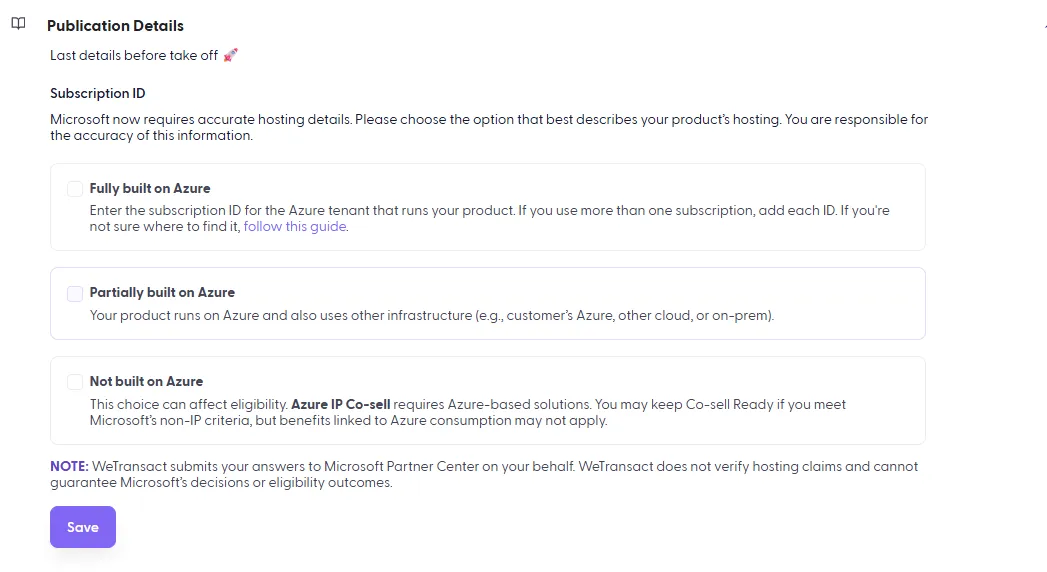Enable the Not built on Azure checkbox

75,382
